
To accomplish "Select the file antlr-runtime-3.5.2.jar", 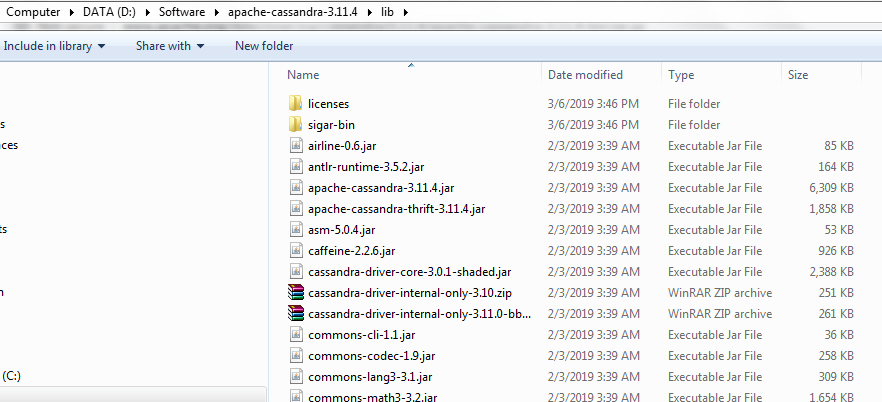I will click(x=366, y=167).
